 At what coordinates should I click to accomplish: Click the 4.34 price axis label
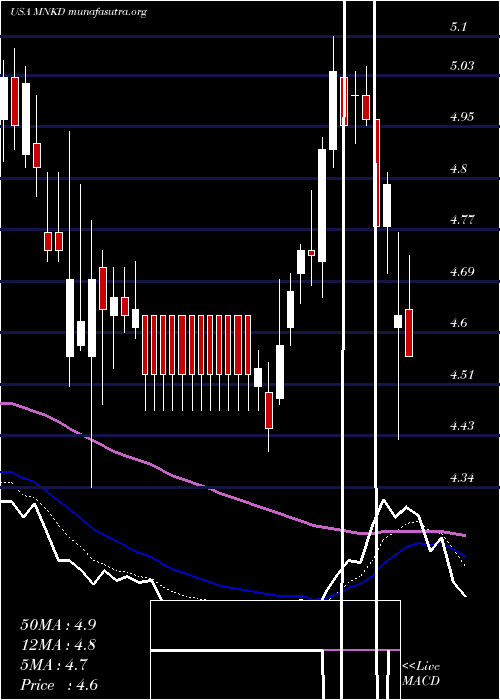pos(462,478)
